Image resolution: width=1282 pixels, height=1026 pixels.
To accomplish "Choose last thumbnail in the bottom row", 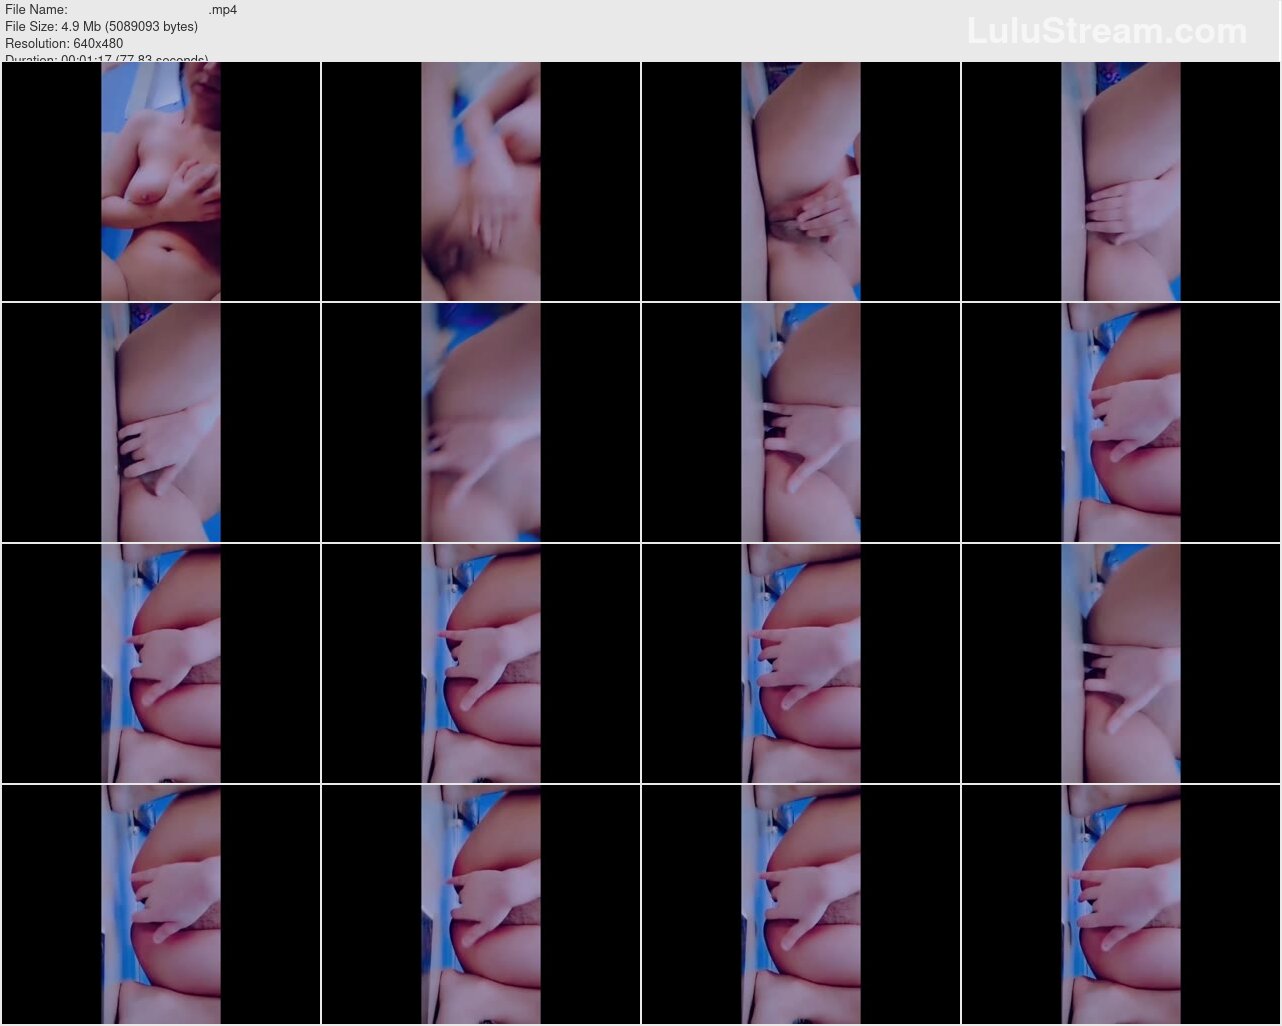I will pyautogui.click(x=1121, y=904).
